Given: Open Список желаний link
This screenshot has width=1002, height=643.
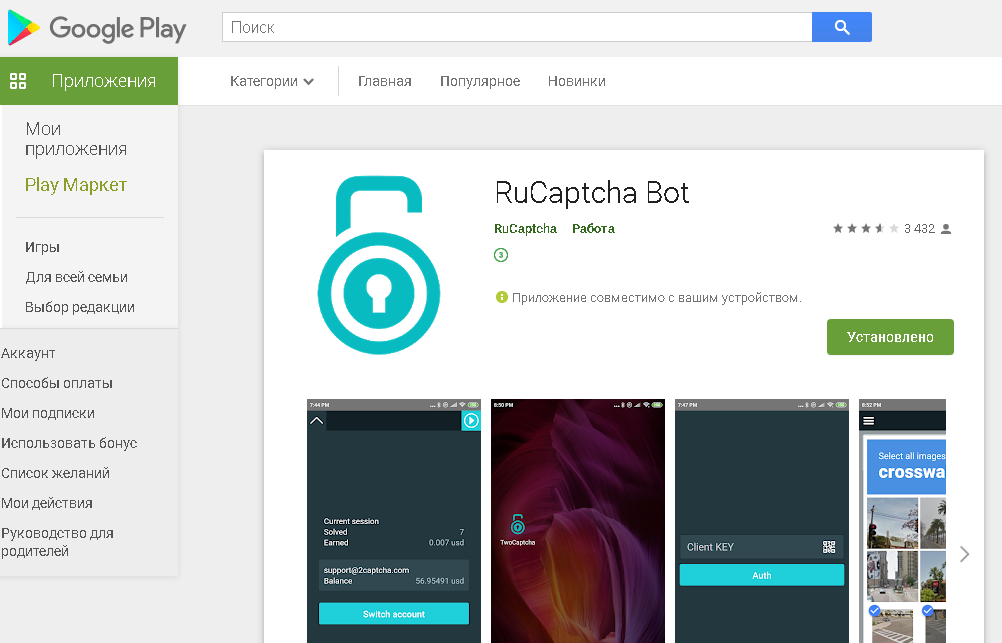Looking at the screenshot, I should 55,473.
